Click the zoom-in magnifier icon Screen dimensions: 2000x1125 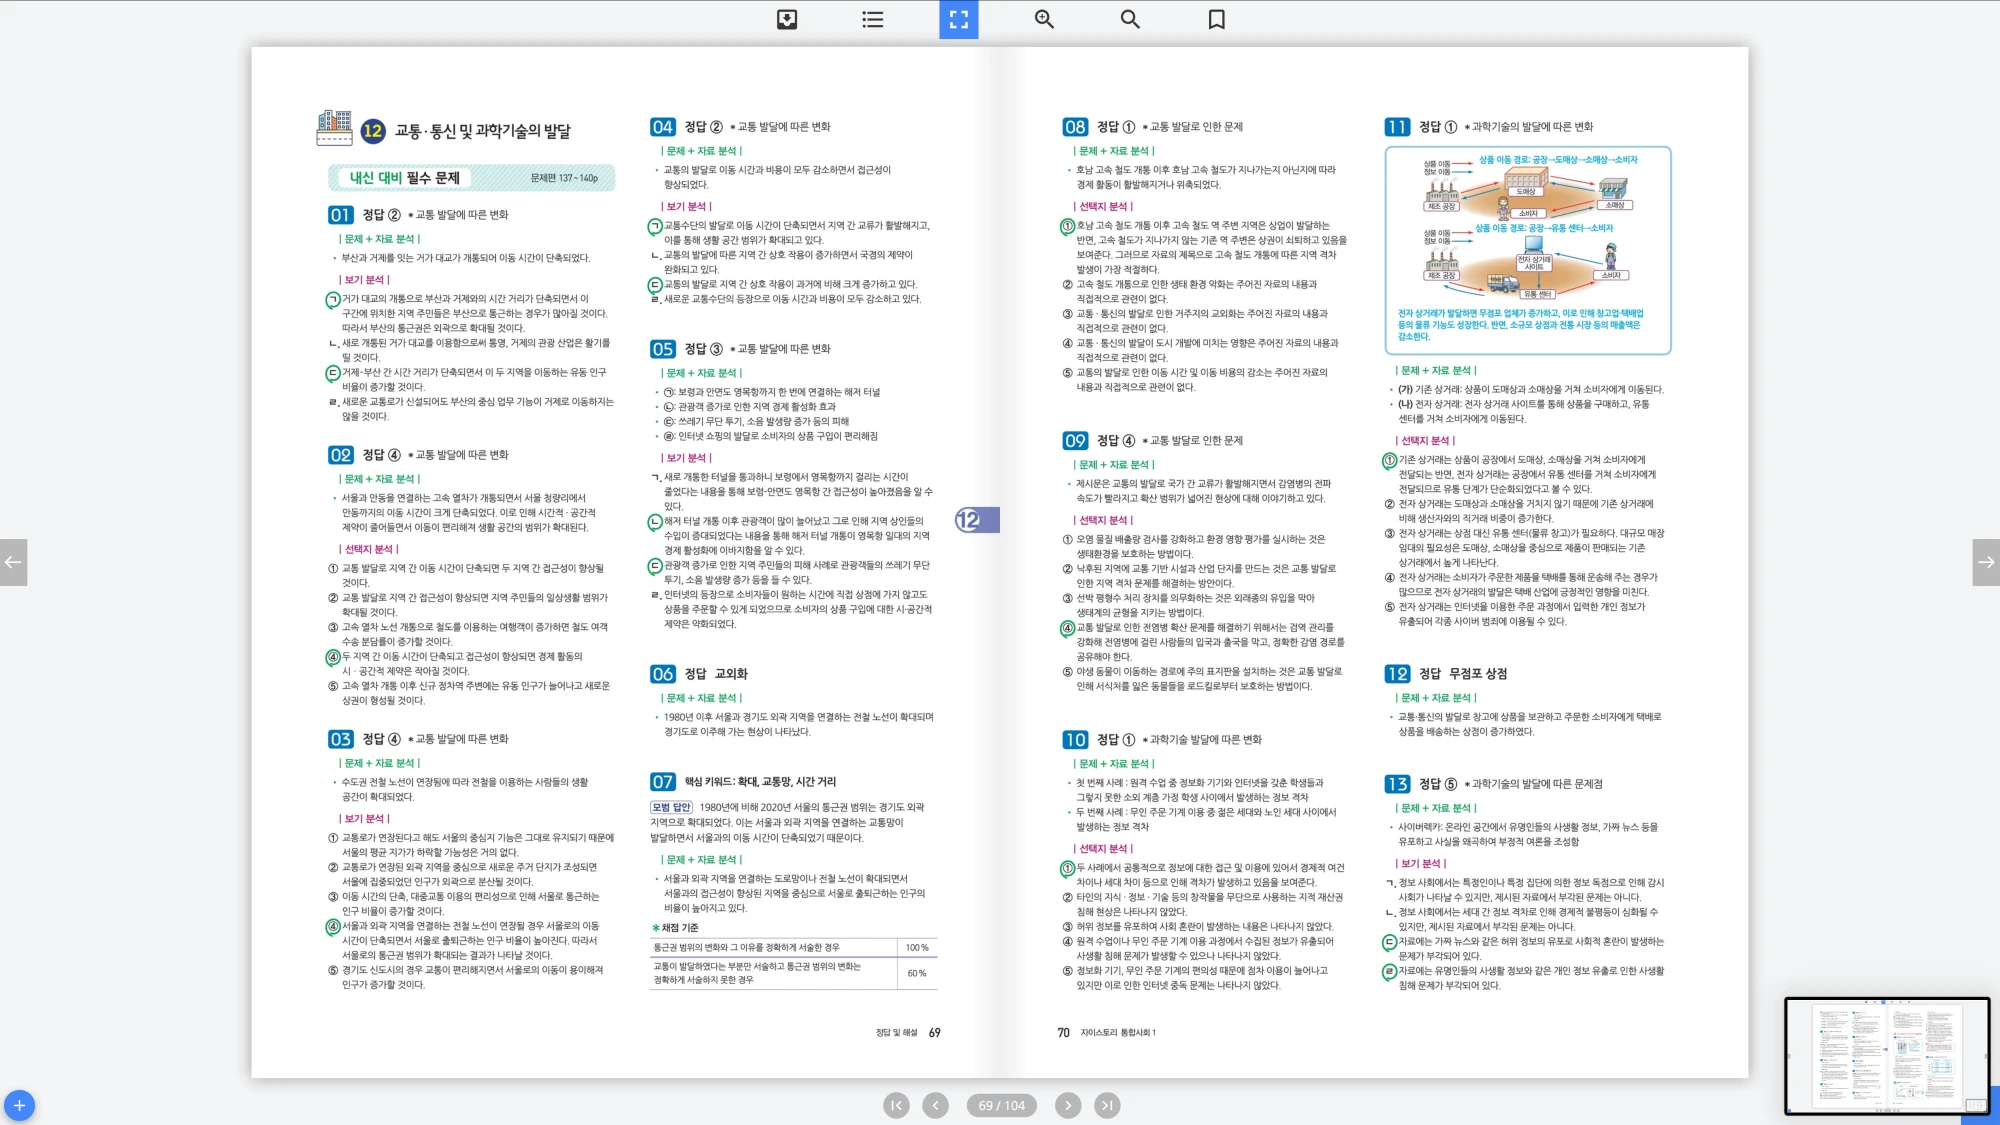coord(1044,19)
